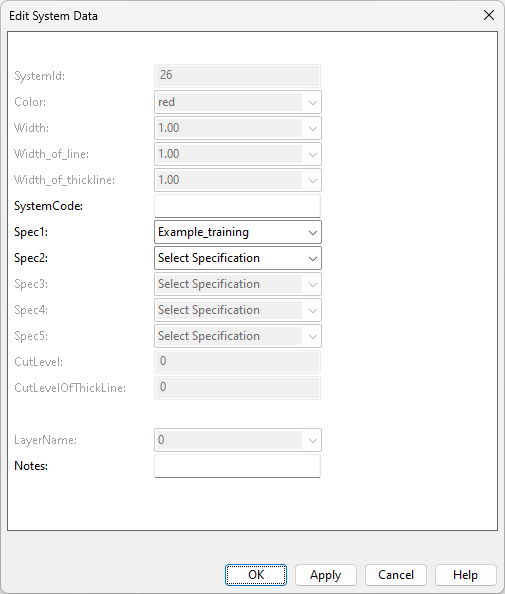The width and height of the screenshot is (505, 594).
Task: Close the Edit System Data window
Action: tap(489, 16)
